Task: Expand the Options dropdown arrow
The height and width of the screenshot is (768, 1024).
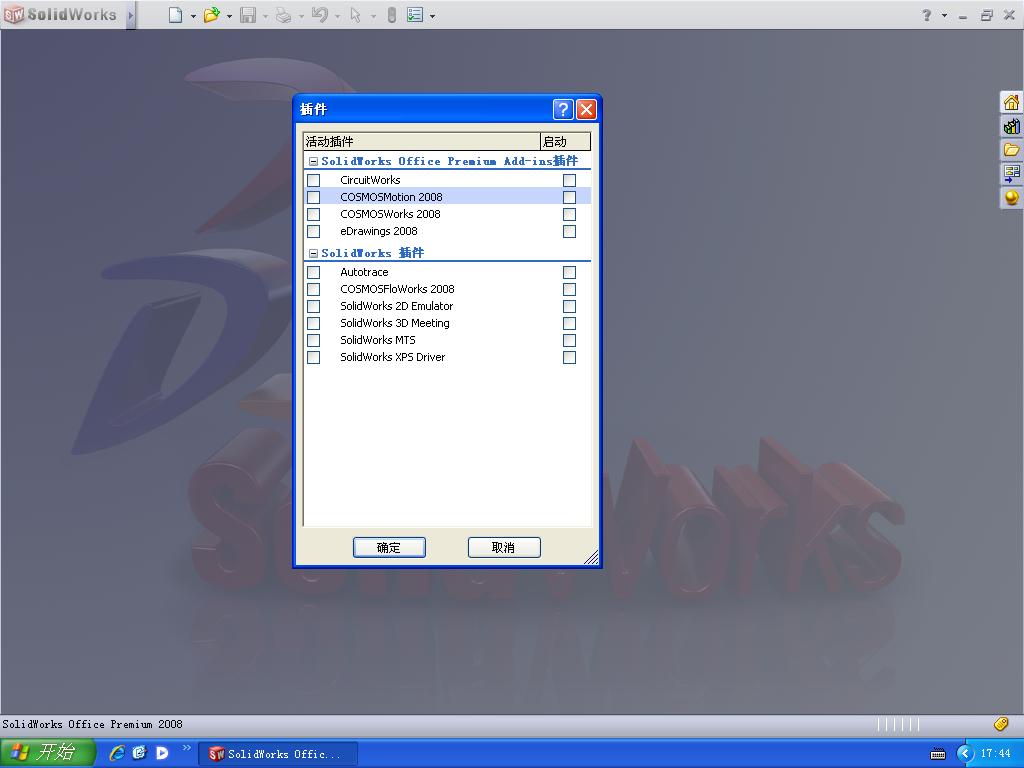Action: click(432, 16)
